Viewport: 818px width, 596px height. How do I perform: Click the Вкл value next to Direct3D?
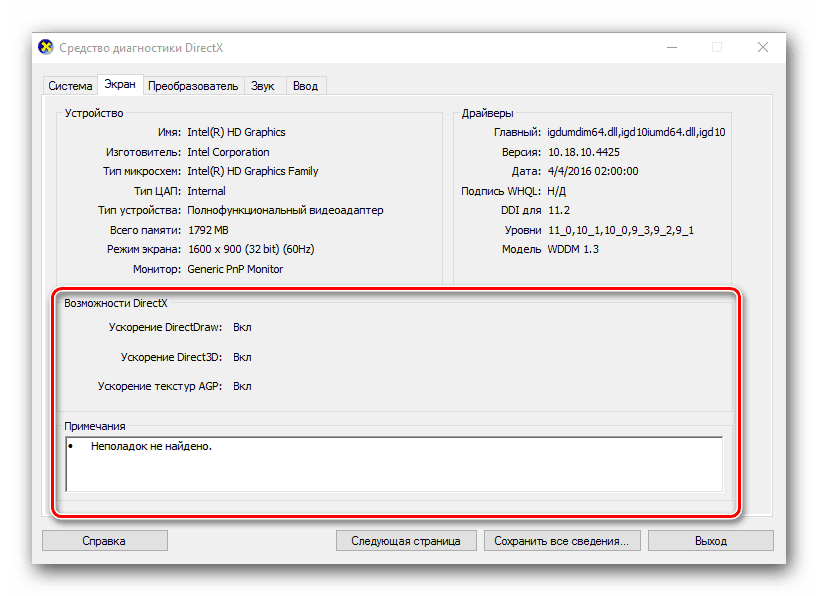coord(243,357)
